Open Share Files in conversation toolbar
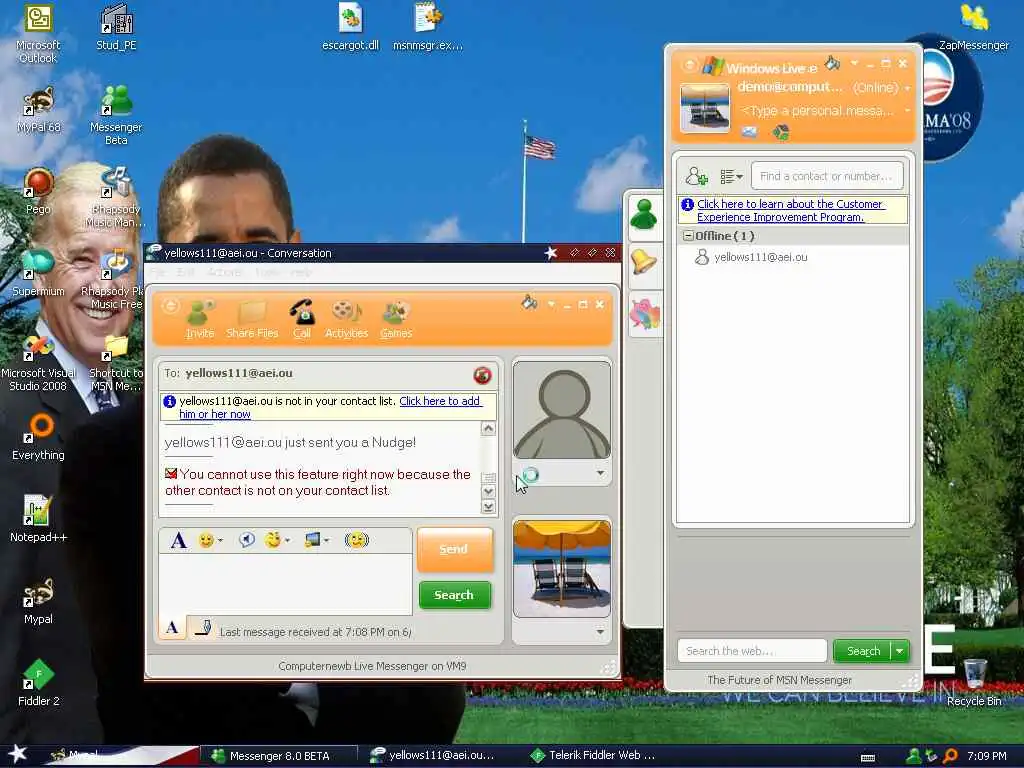1024x768 pixels. (x=252, y=319)
